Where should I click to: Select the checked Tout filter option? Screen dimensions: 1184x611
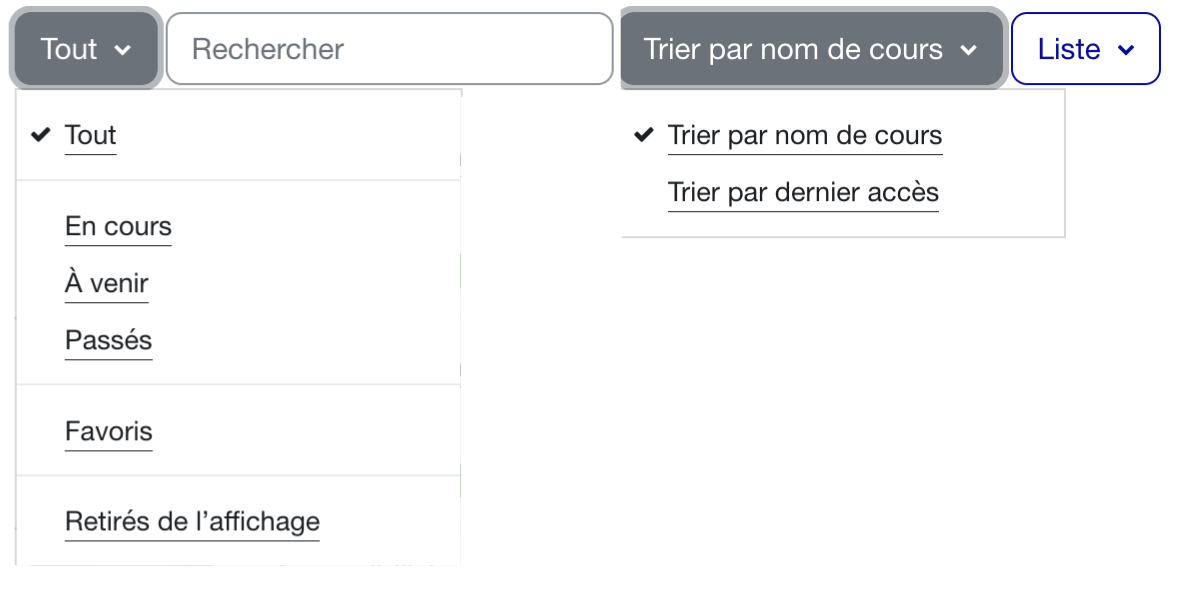pos(91,136)
